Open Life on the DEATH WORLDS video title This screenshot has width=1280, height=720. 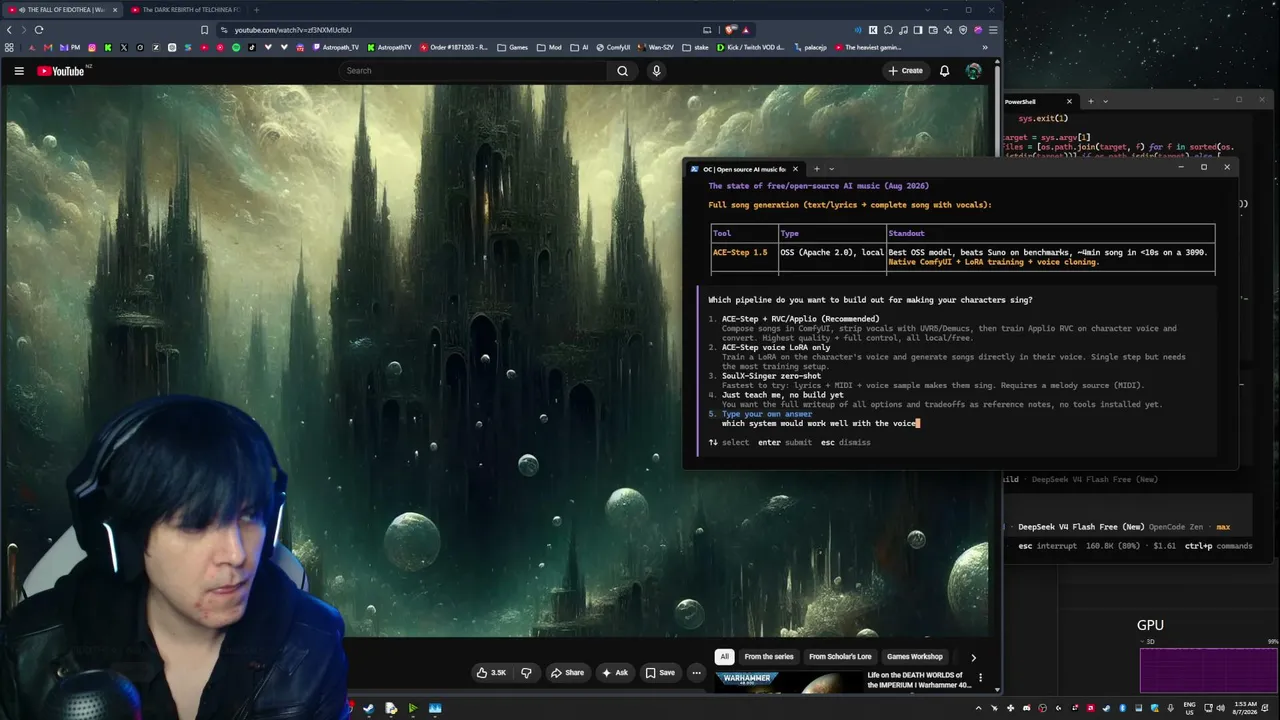(919, 680)
